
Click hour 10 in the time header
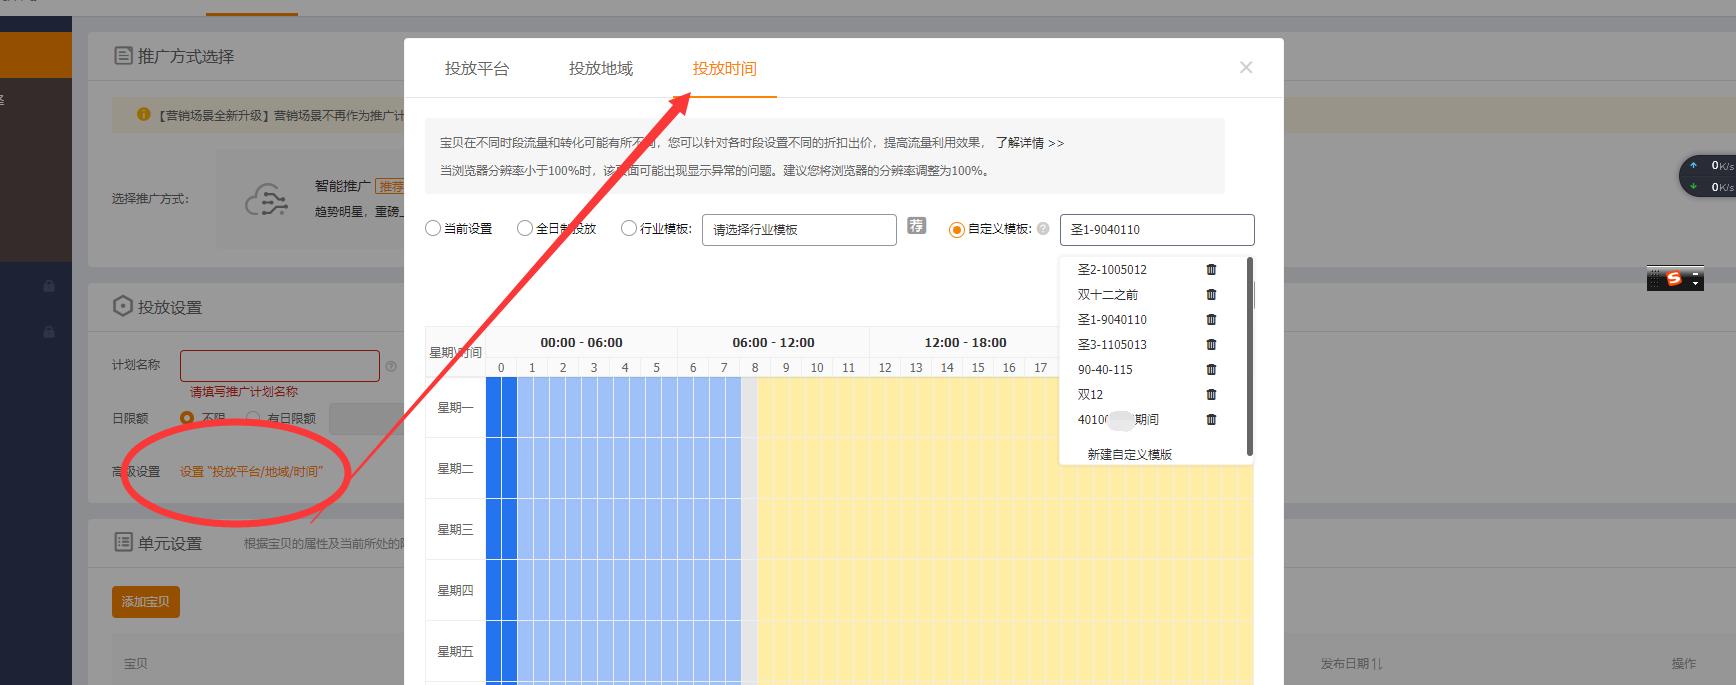pos(817,368)
